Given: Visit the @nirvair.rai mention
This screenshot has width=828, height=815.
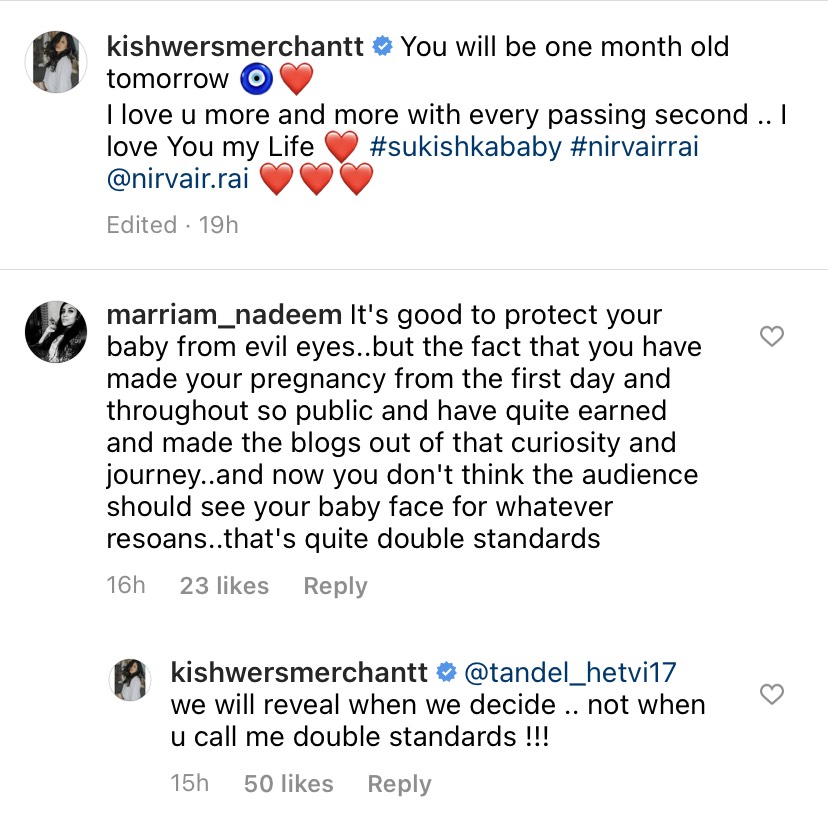Looking at the screenshot, I should [177, 180].
